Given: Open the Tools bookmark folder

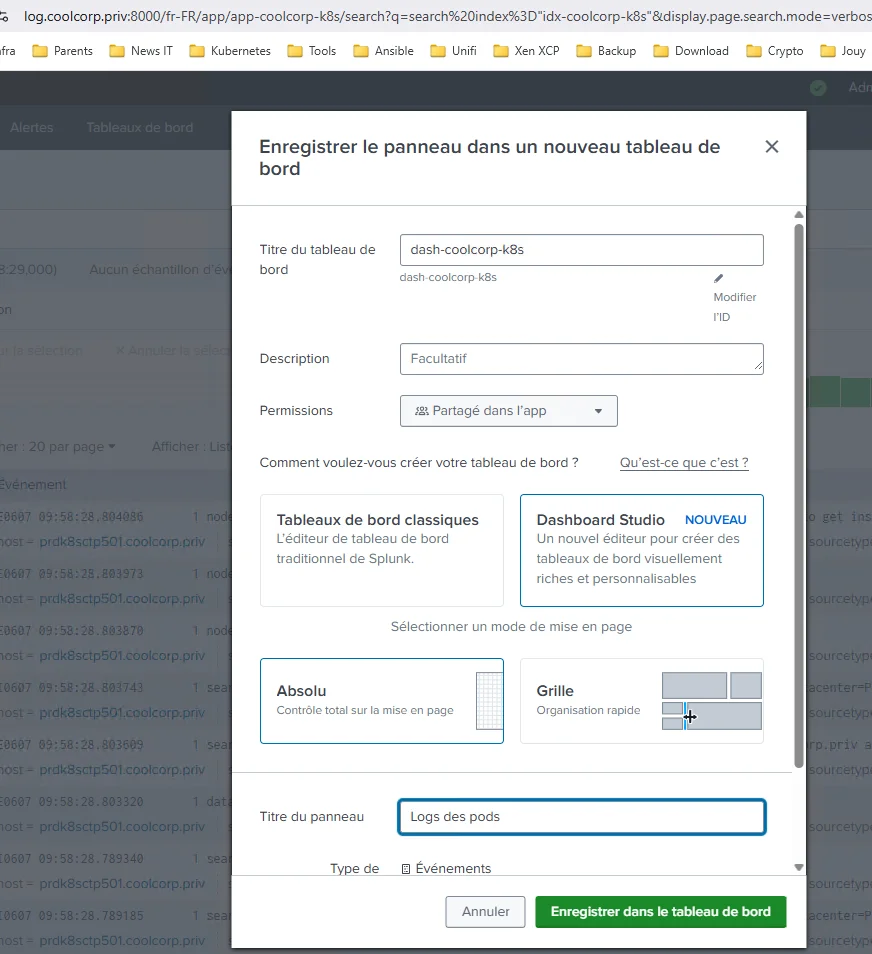Looking at the screenshot, I should [x=312, y=51].
